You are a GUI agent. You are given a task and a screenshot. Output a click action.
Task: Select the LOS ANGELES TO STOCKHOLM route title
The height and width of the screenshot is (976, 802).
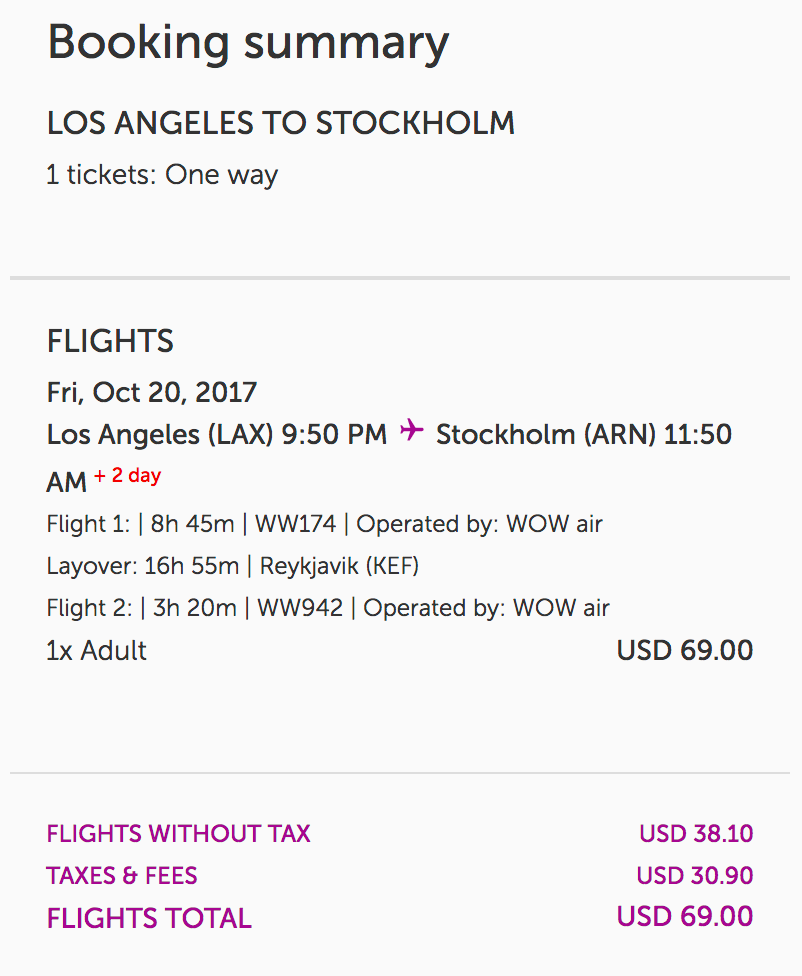click(x=281, y=124)
